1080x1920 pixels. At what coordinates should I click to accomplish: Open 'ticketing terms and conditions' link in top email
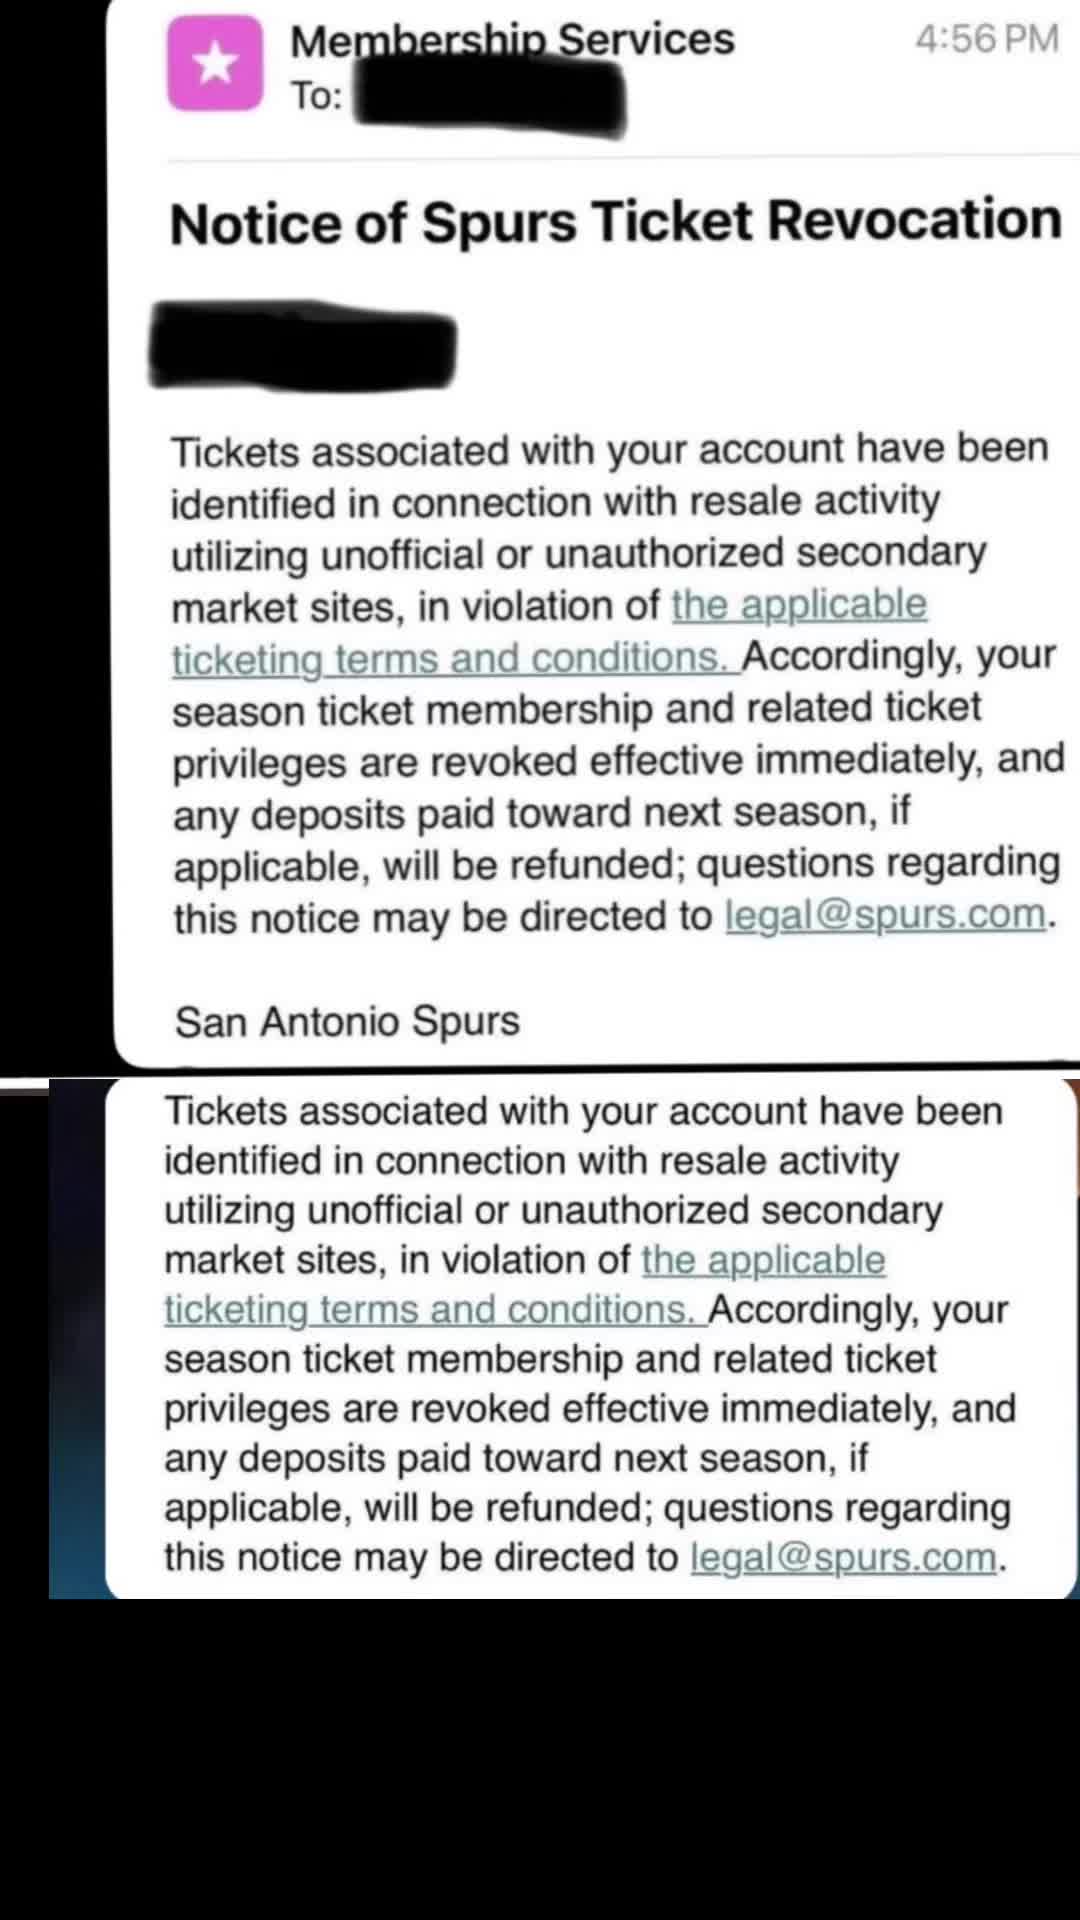455,658
